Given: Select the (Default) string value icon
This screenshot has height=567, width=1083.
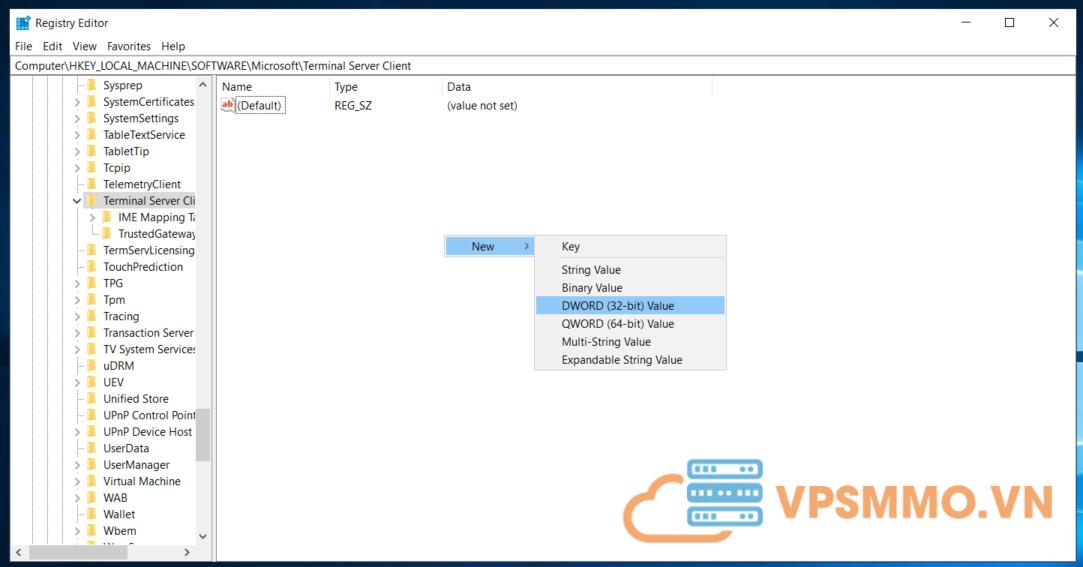Looking at the screenshot, I should coord(227,105).
